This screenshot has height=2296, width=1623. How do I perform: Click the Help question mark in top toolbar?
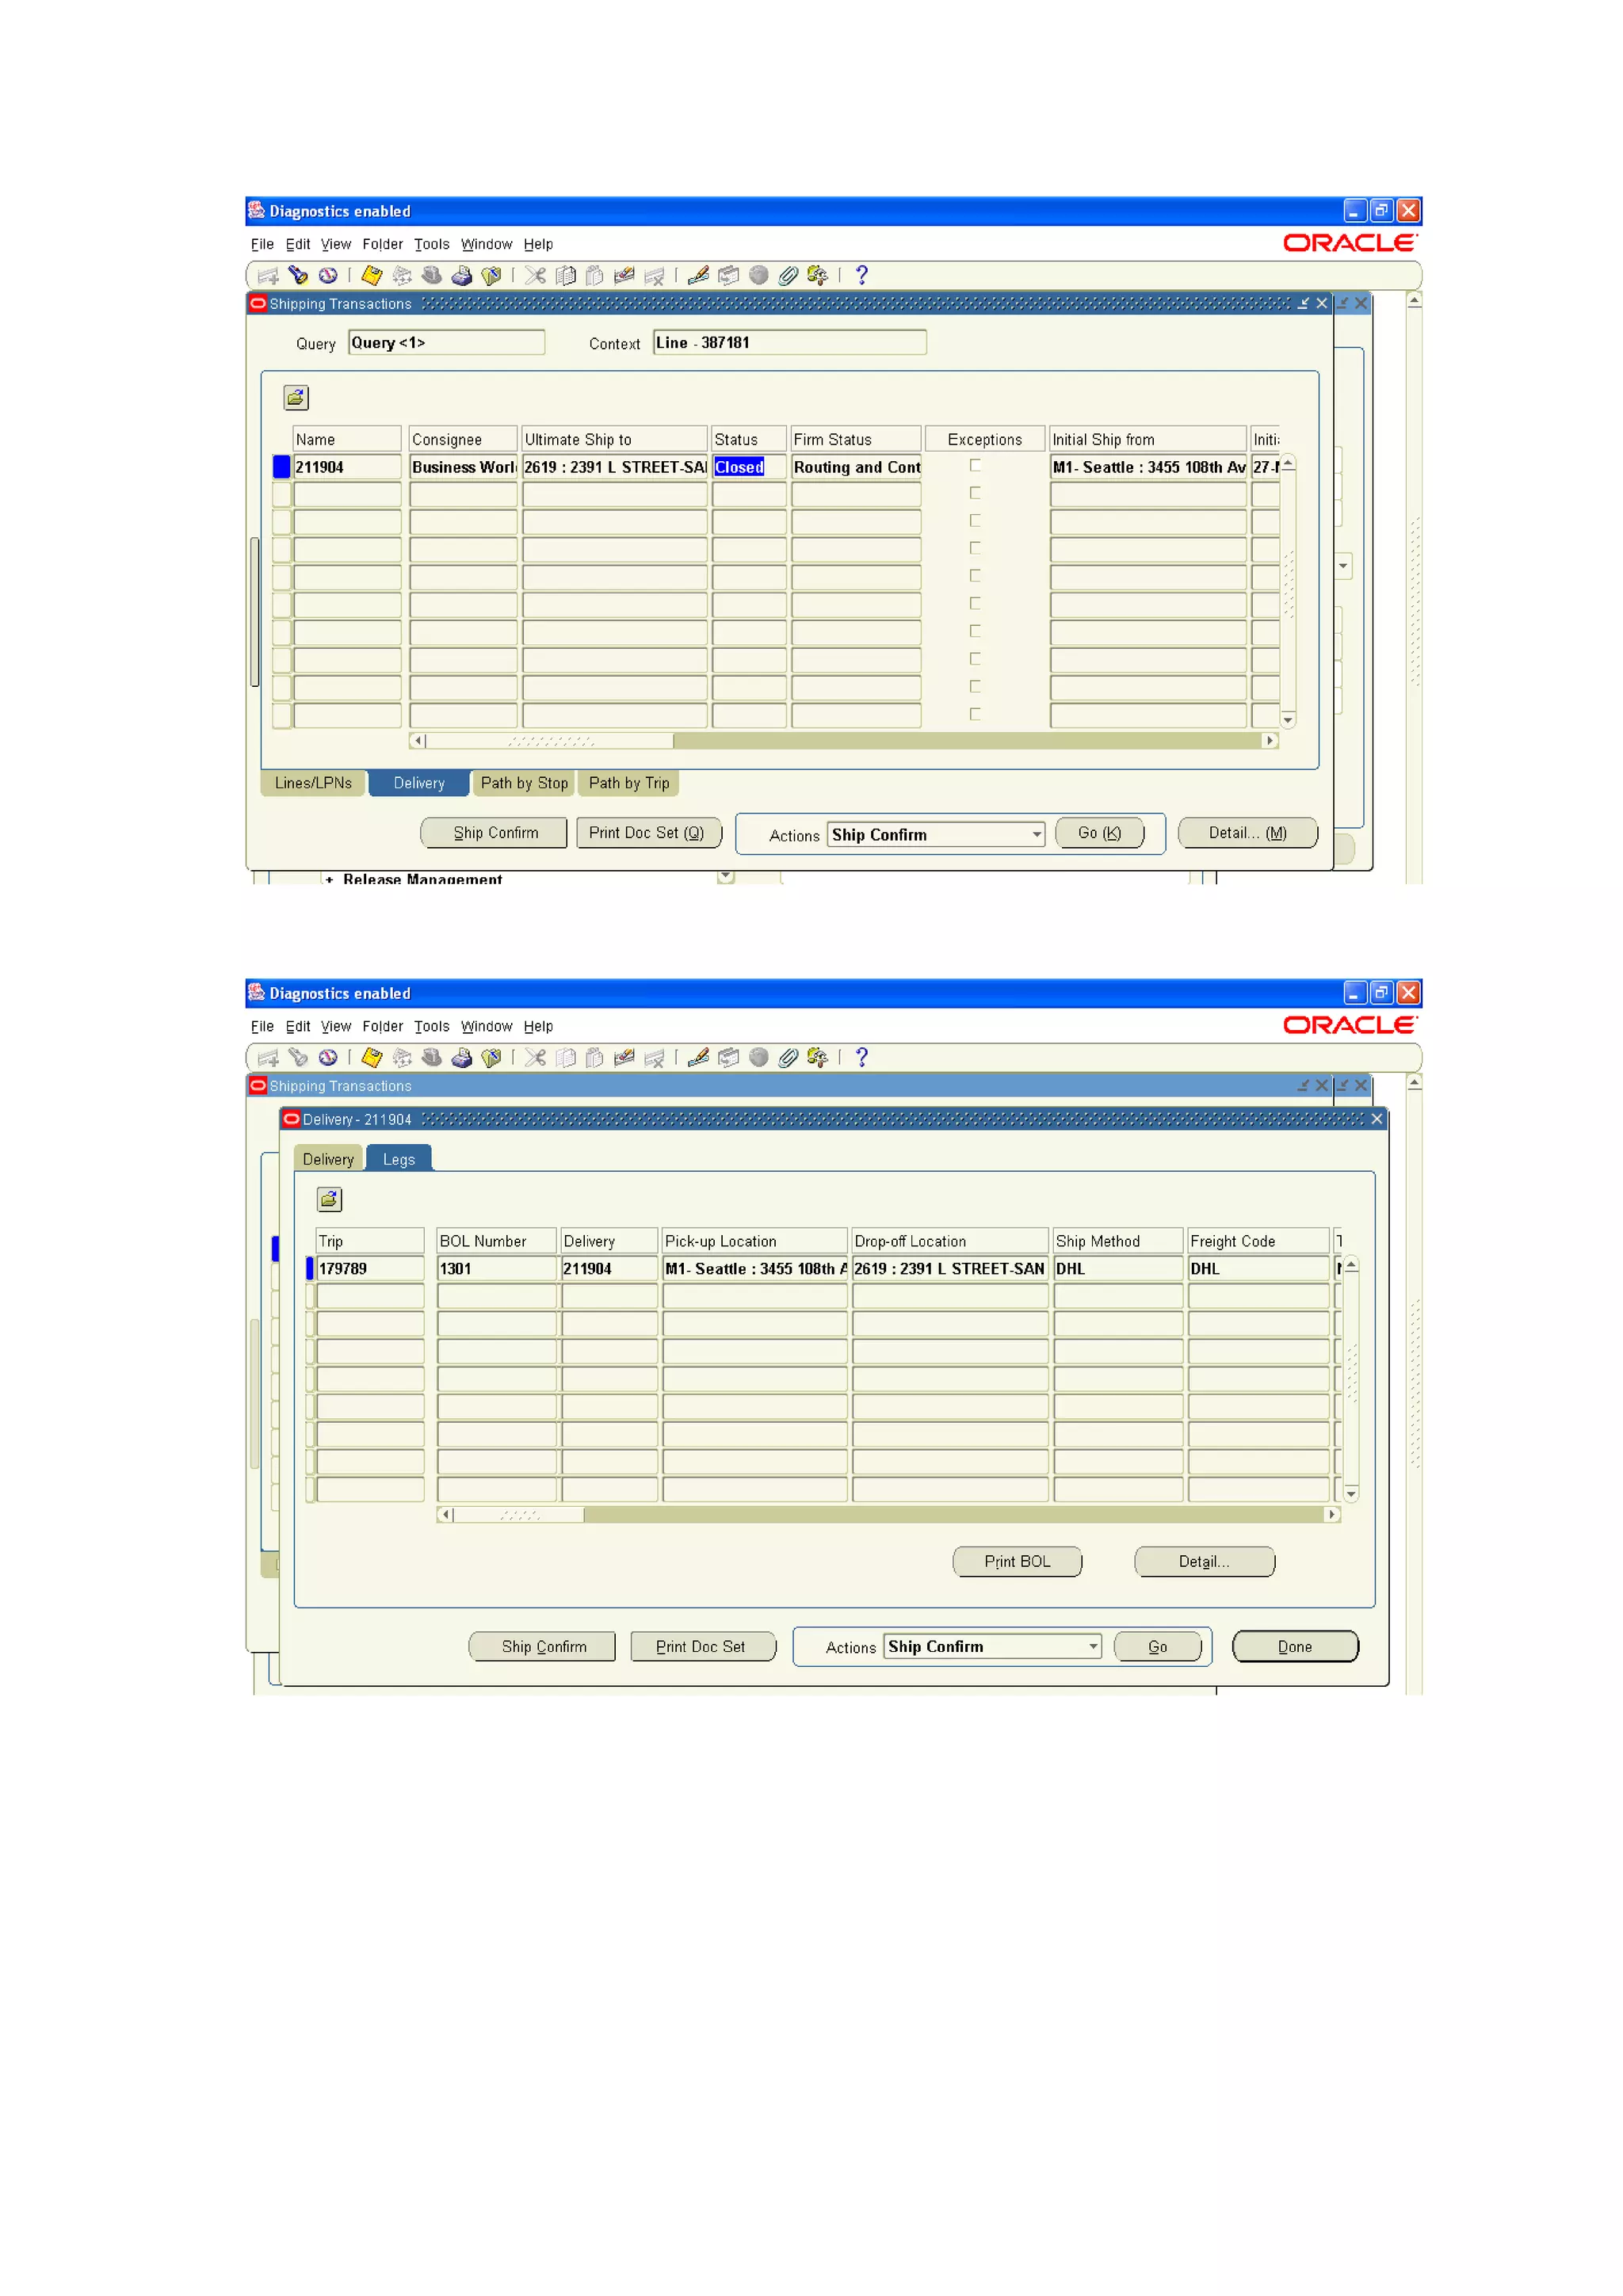pos(861,275)
